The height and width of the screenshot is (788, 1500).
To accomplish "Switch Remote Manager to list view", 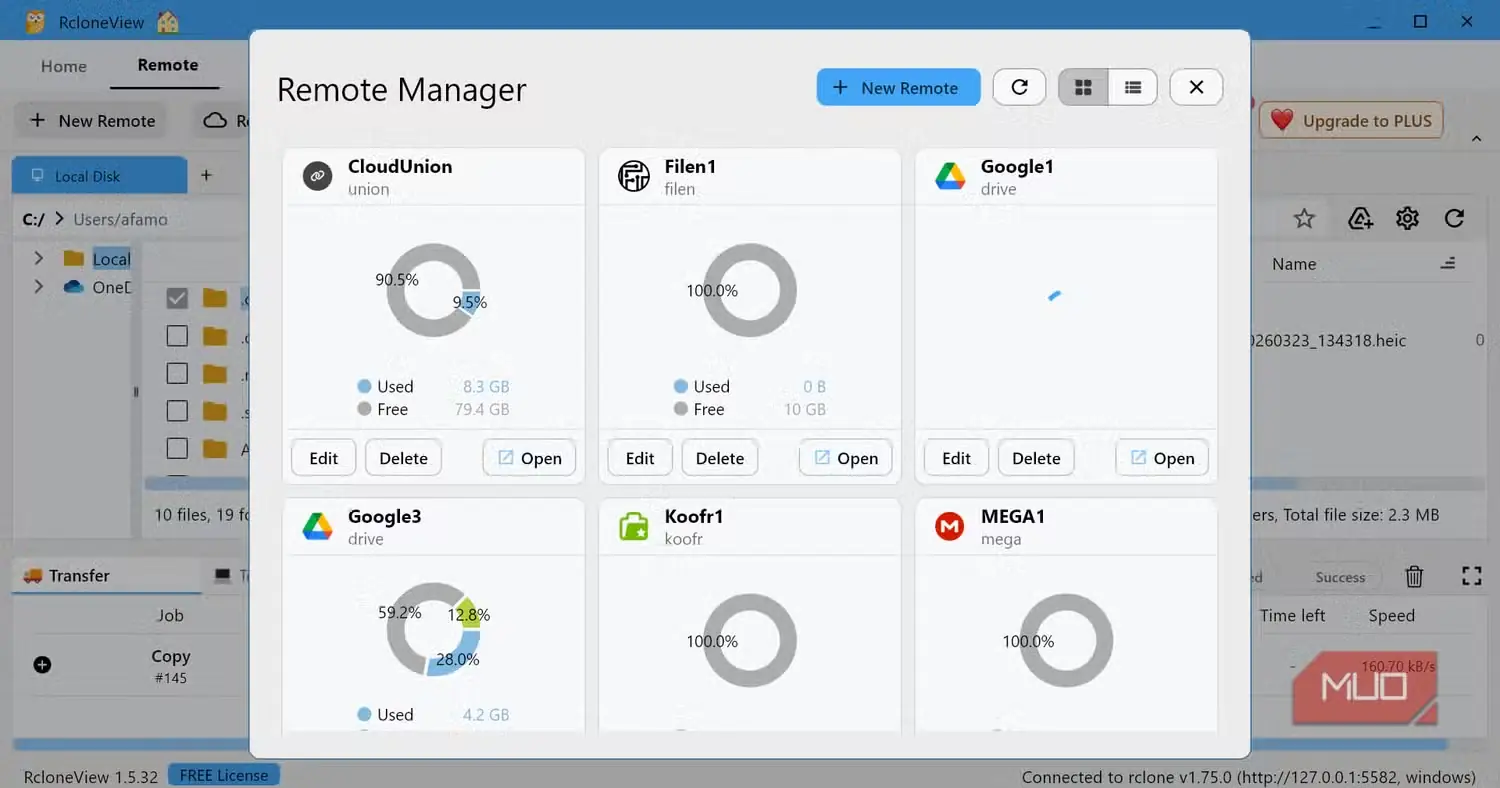I will tap(1133, 87).
